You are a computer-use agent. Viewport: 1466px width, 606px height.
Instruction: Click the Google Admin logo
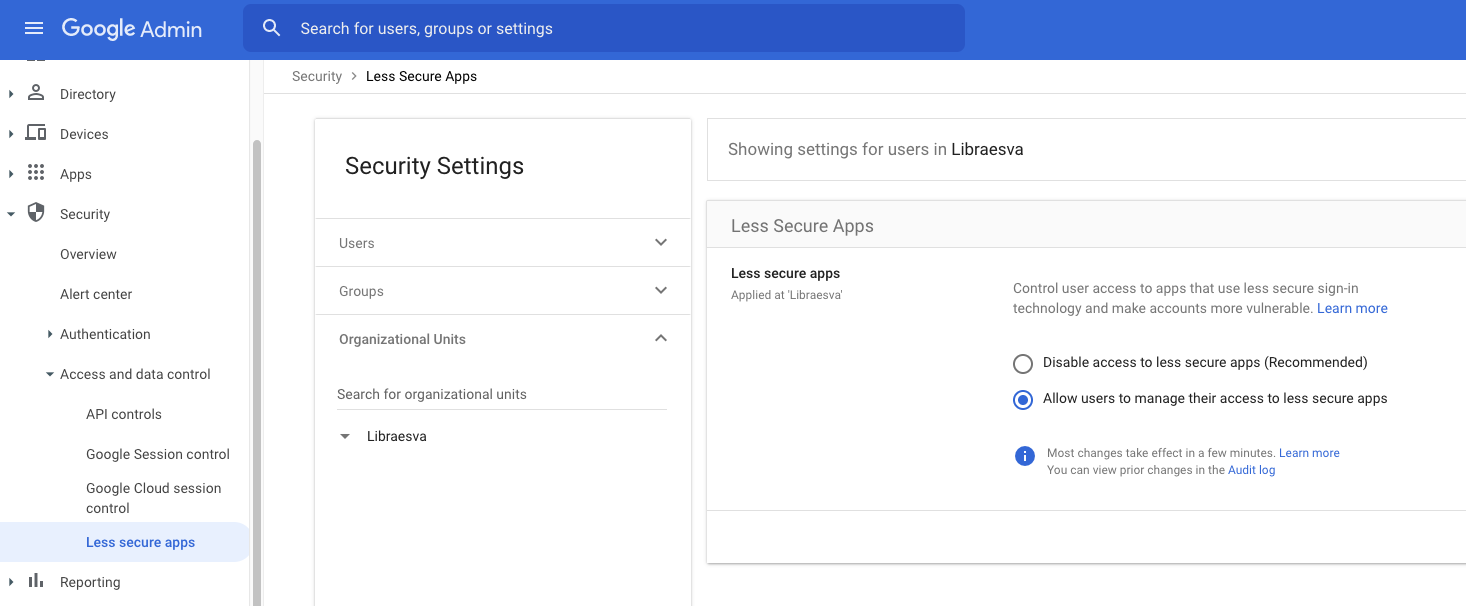point(132,29)
